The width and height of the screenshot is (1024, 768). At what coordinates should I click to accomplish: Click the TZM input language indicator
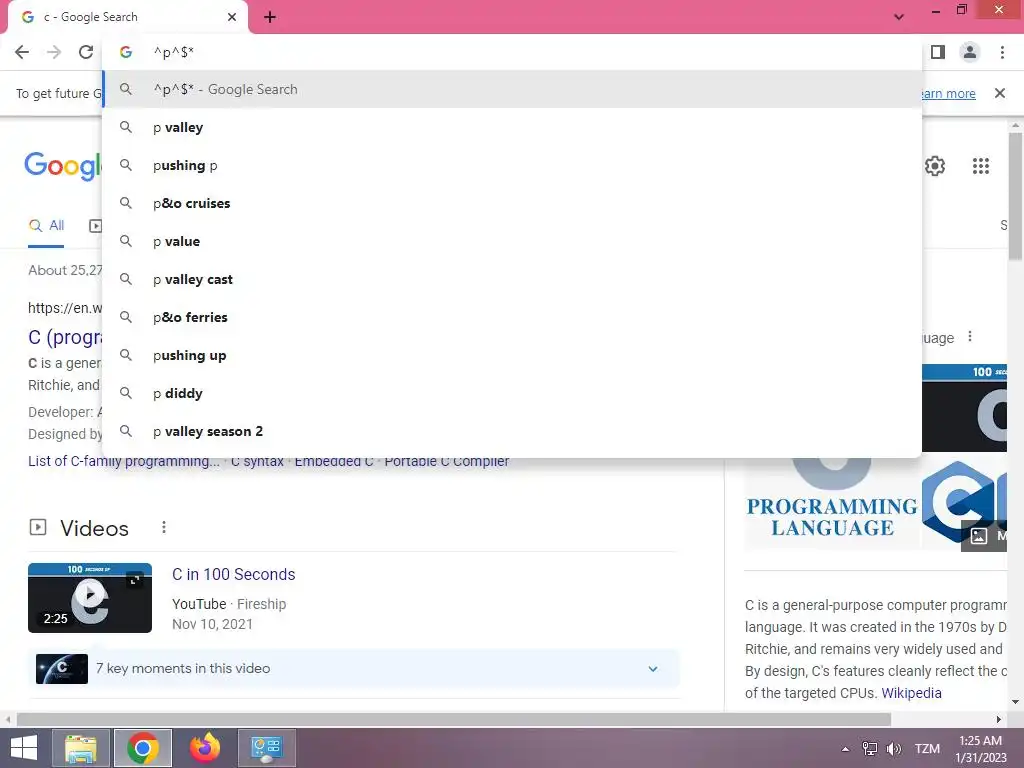tap(927, 749)
